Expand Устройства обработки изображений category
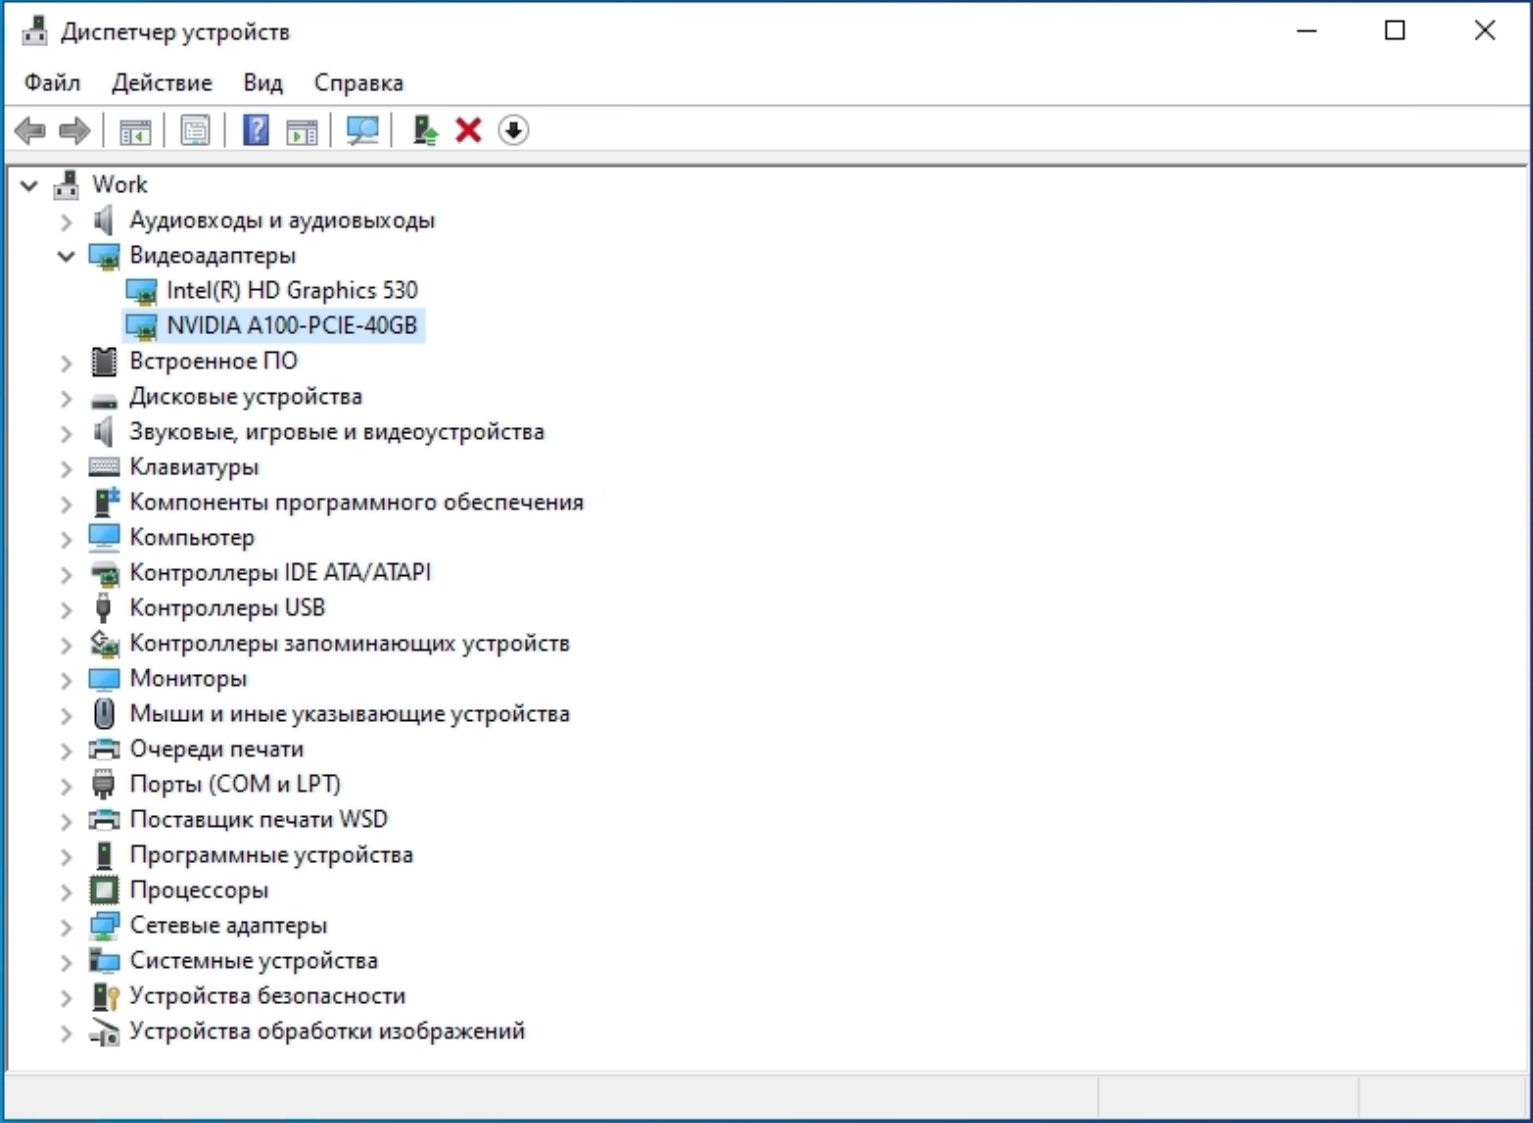Image resolution: width=1533 pixels, height=1123 pixels. [66, 1032]
